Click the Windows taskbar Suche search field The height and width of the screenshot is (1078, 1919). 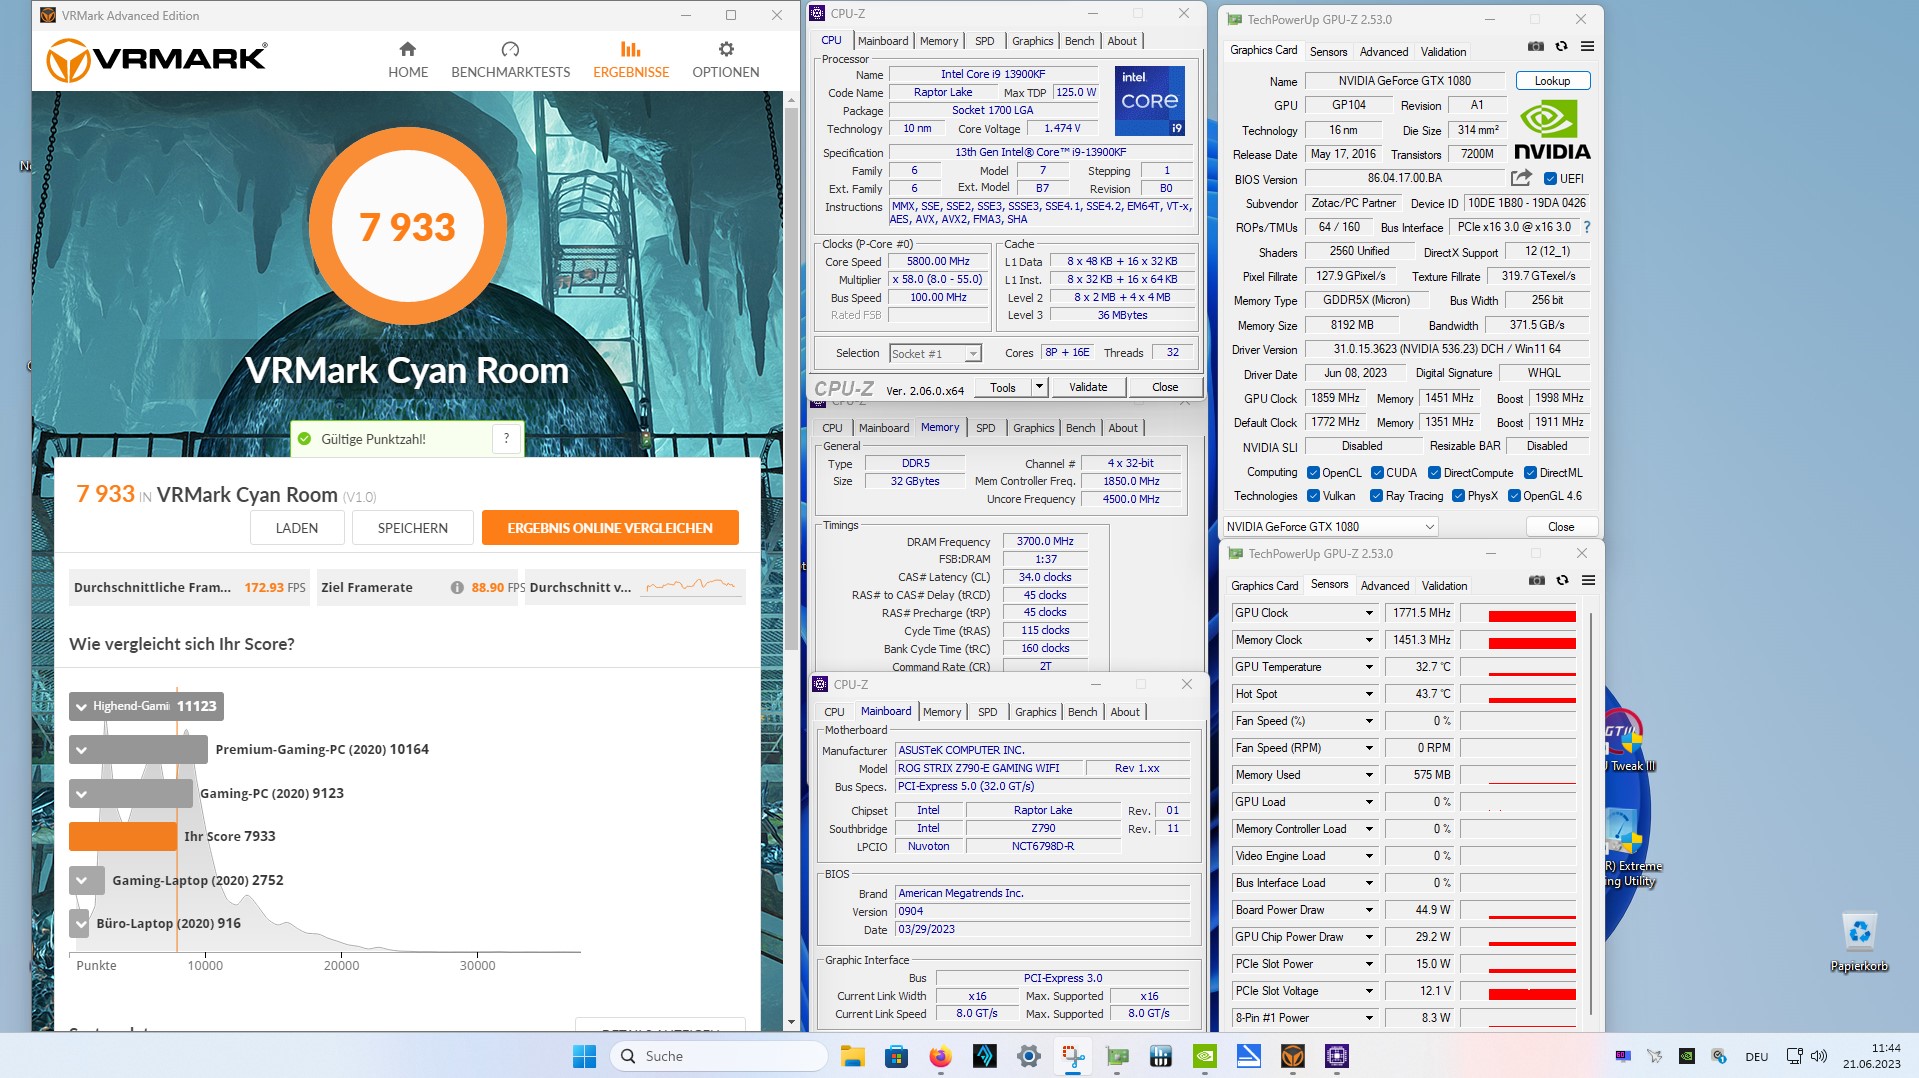coord(718,1056)
